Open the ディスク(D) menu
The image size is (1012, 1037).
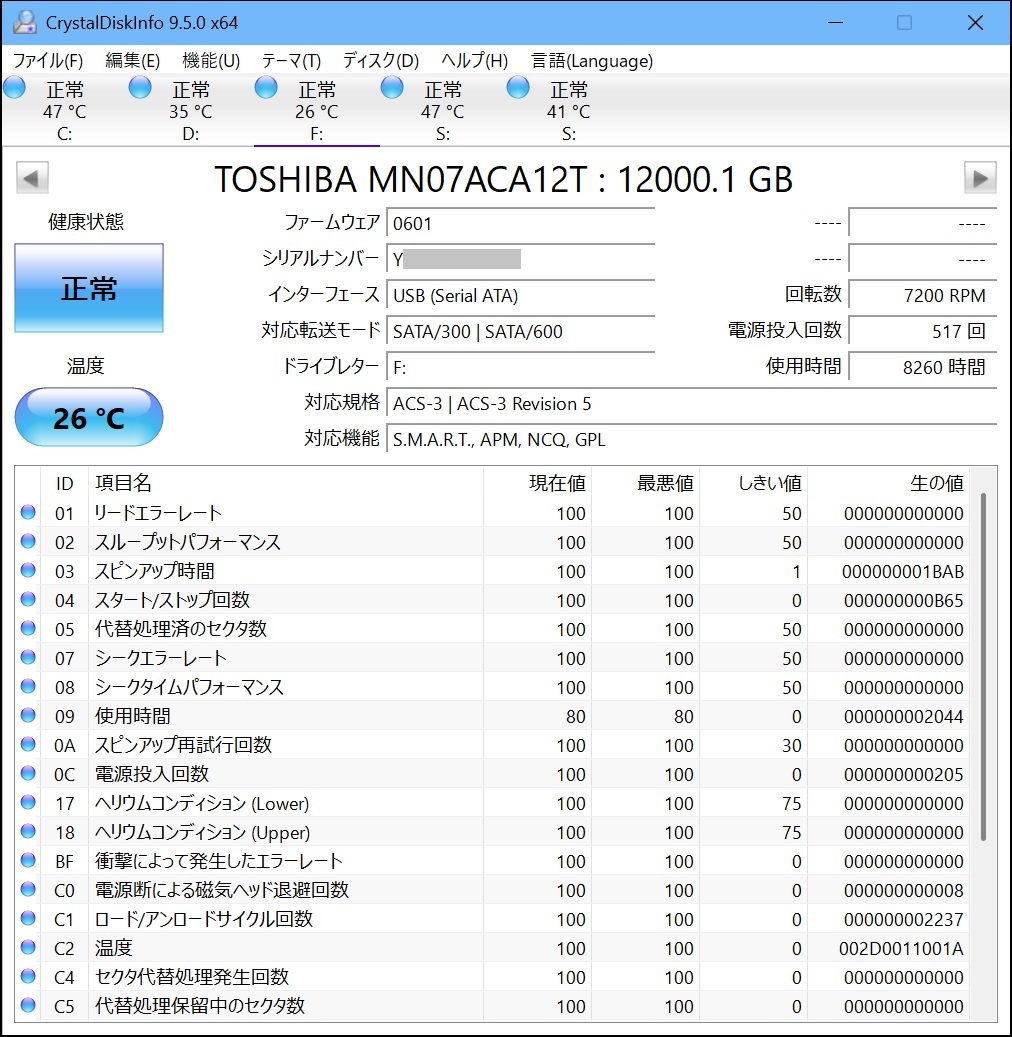(380, 61)
